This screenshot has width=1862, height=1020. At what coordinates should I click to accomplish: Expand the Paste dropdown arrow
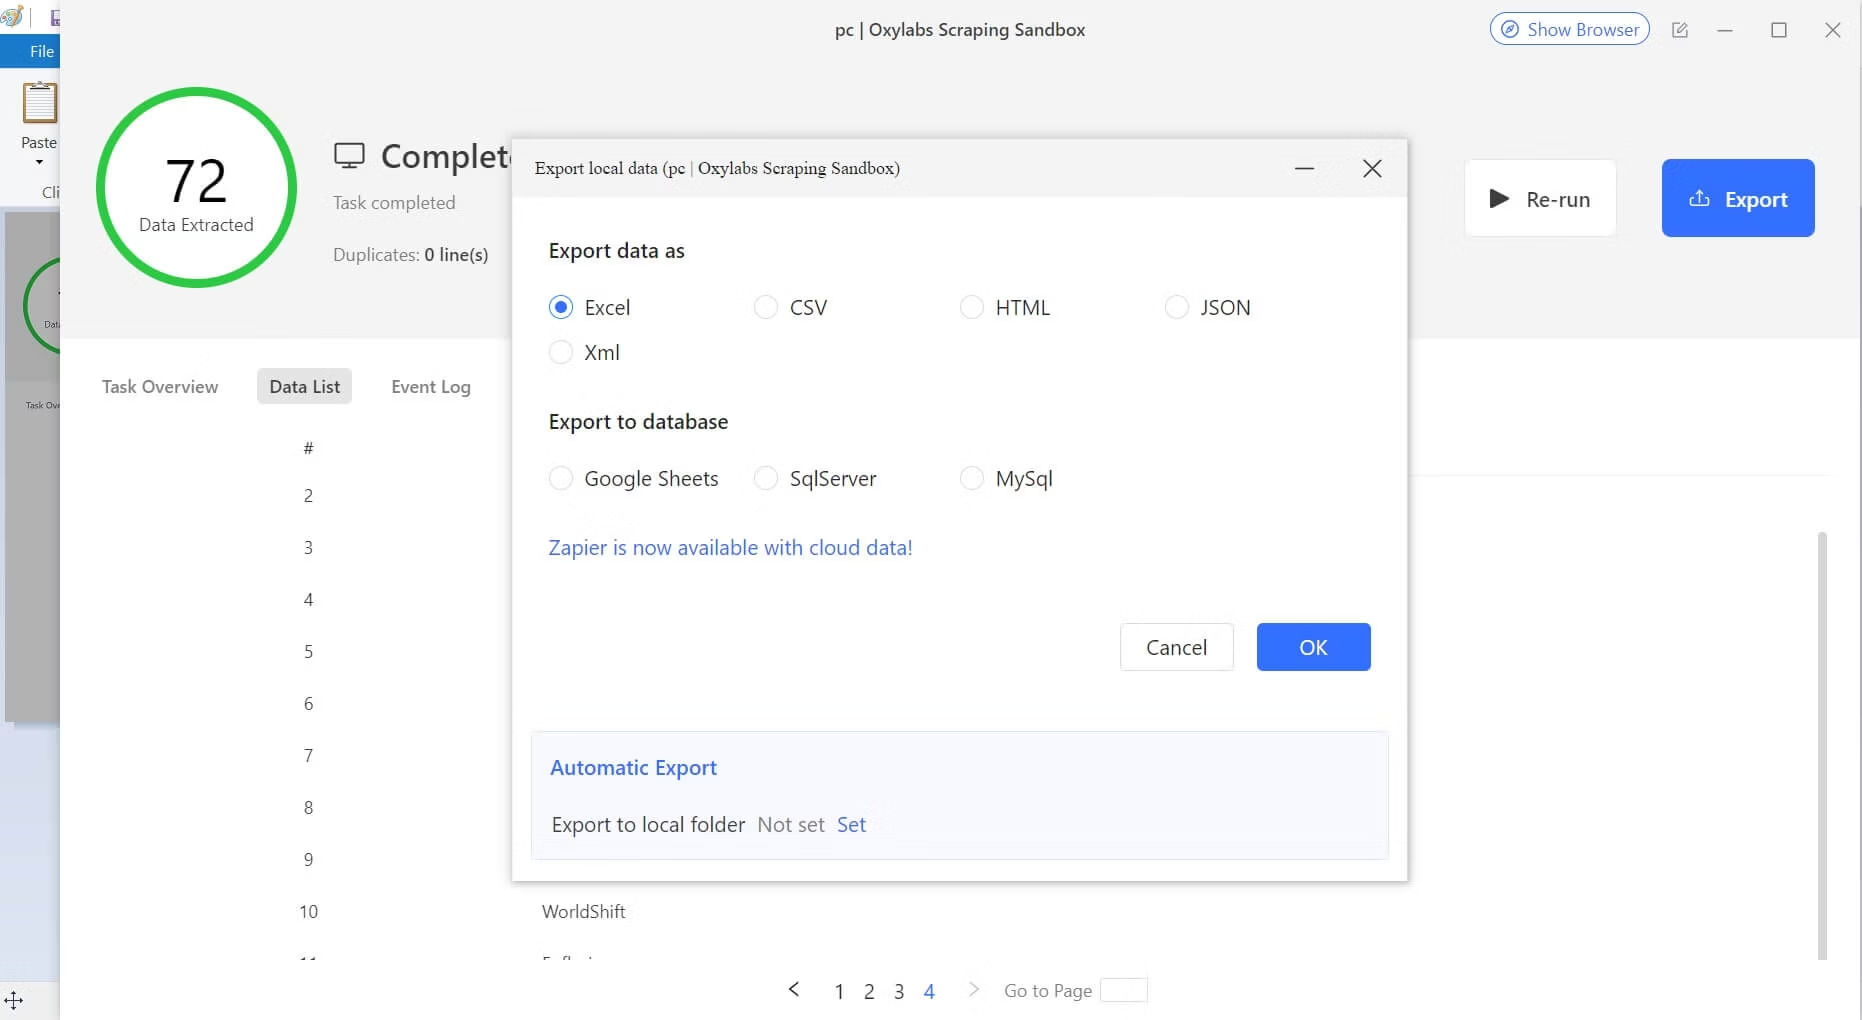tap(39, 162)
